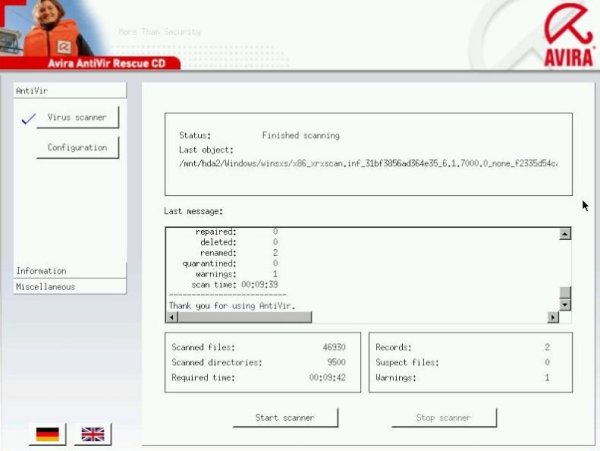Click the vertical scrollbar thumb in message box
This screenshot has width=600, height=451.
click(565, 293)
